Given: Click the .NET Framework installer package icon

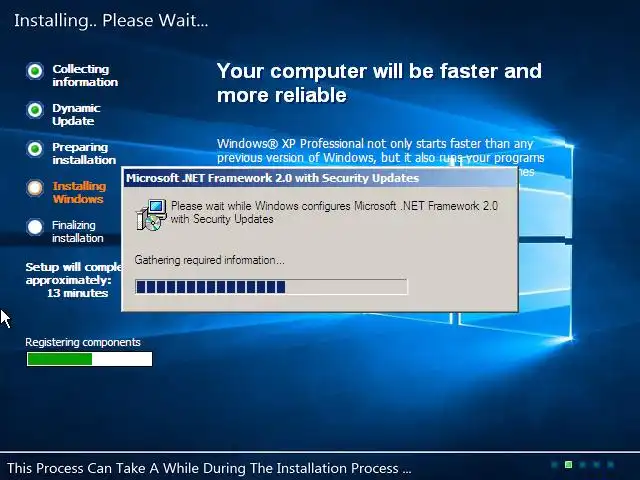Looking at the screenshot, I should 151,215.
